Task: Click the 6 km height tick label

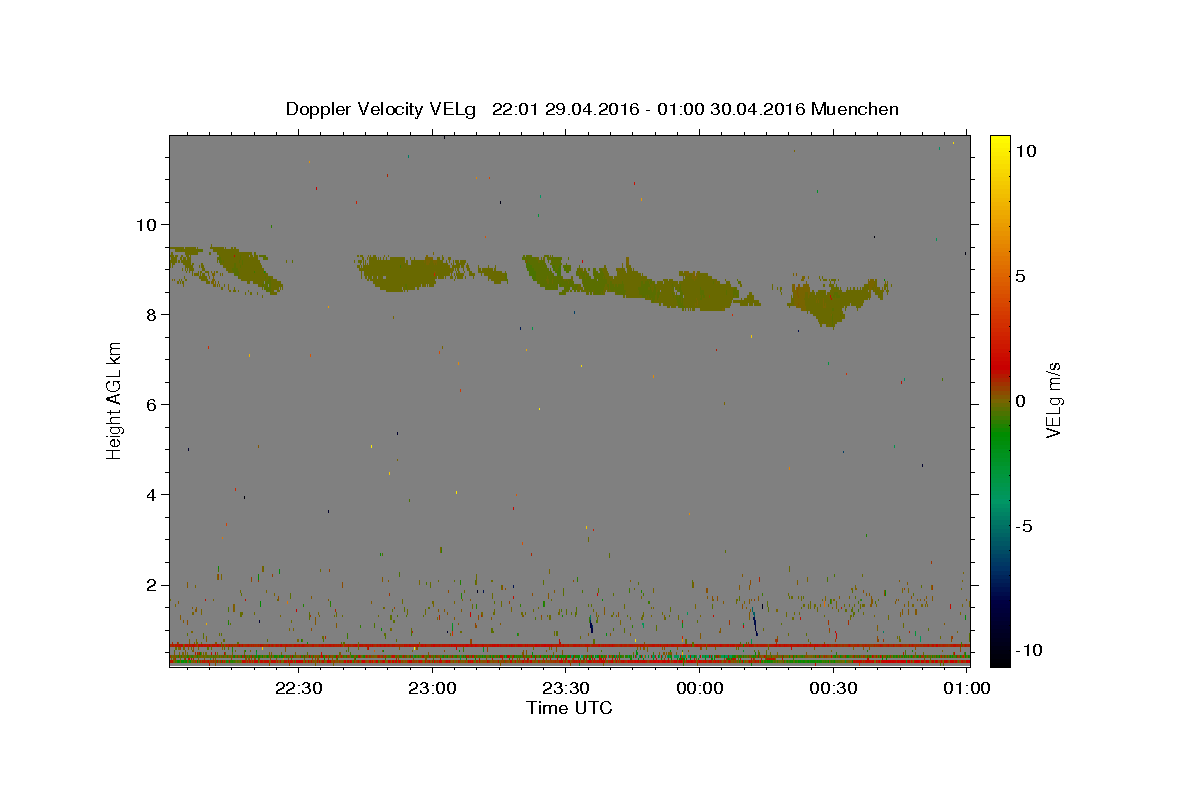Action: (x=150, y=404)
